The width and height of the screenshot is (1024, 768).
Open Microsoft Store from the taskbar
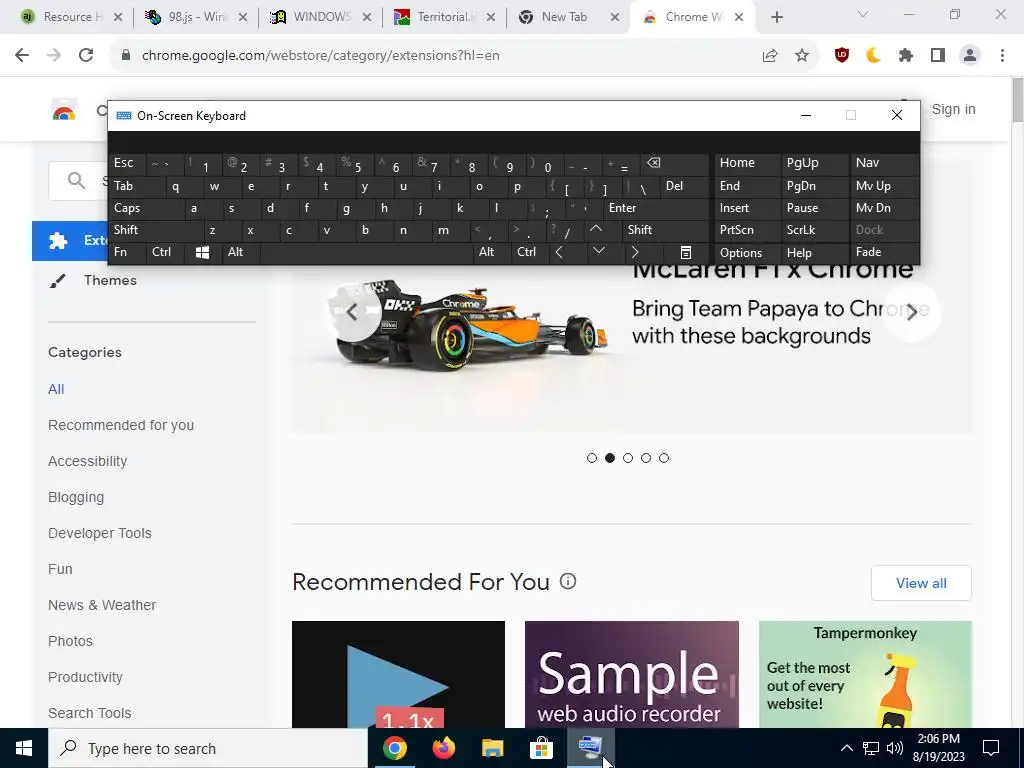point(541,748)
